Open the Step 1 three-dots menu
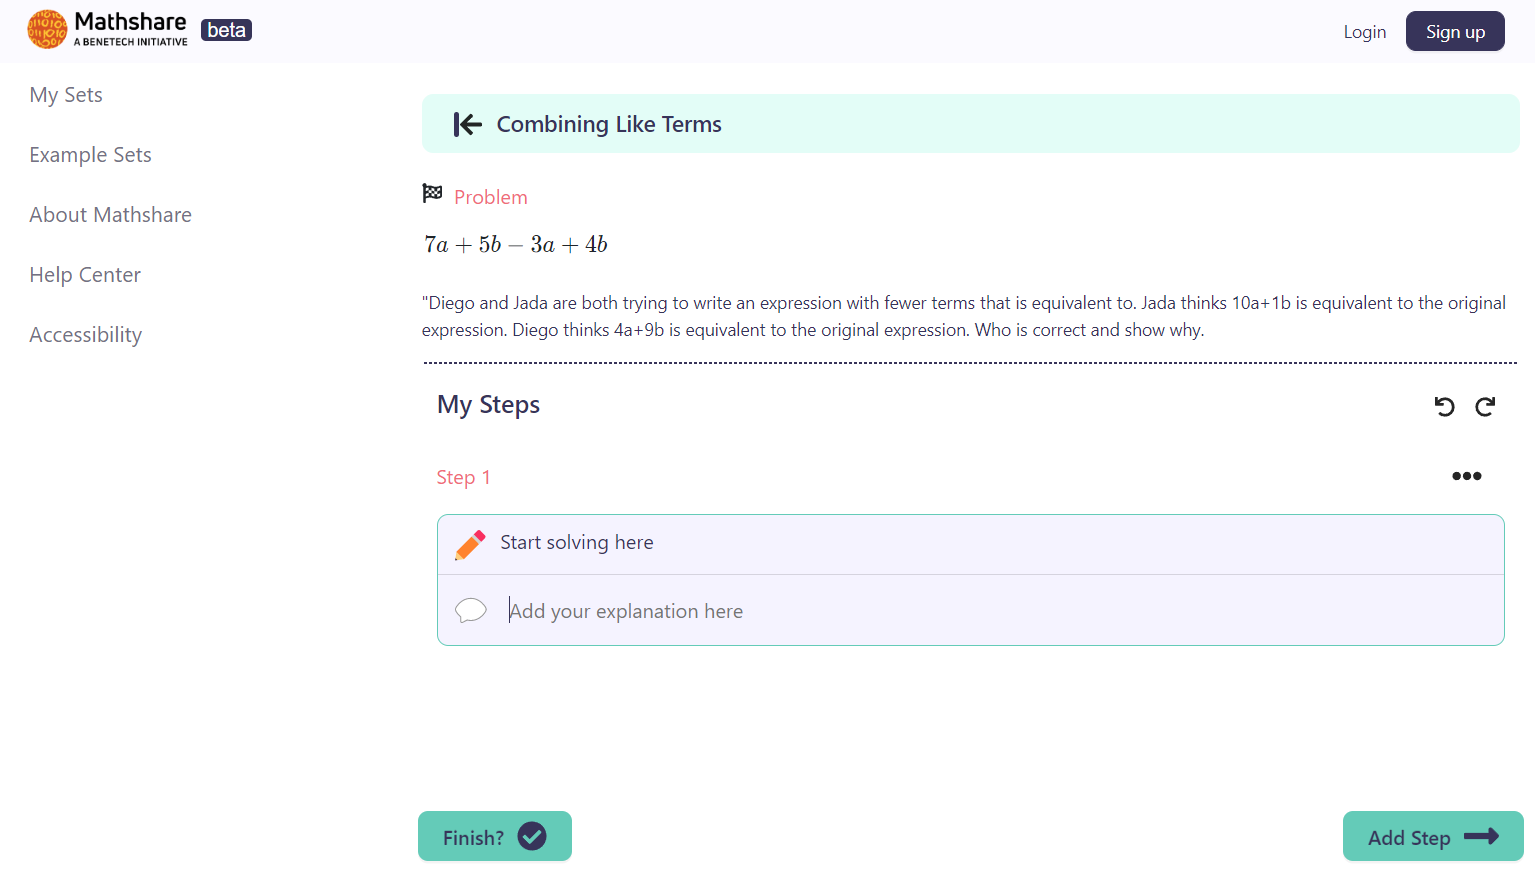The image size is (1535, 871). click(1466, 476)
